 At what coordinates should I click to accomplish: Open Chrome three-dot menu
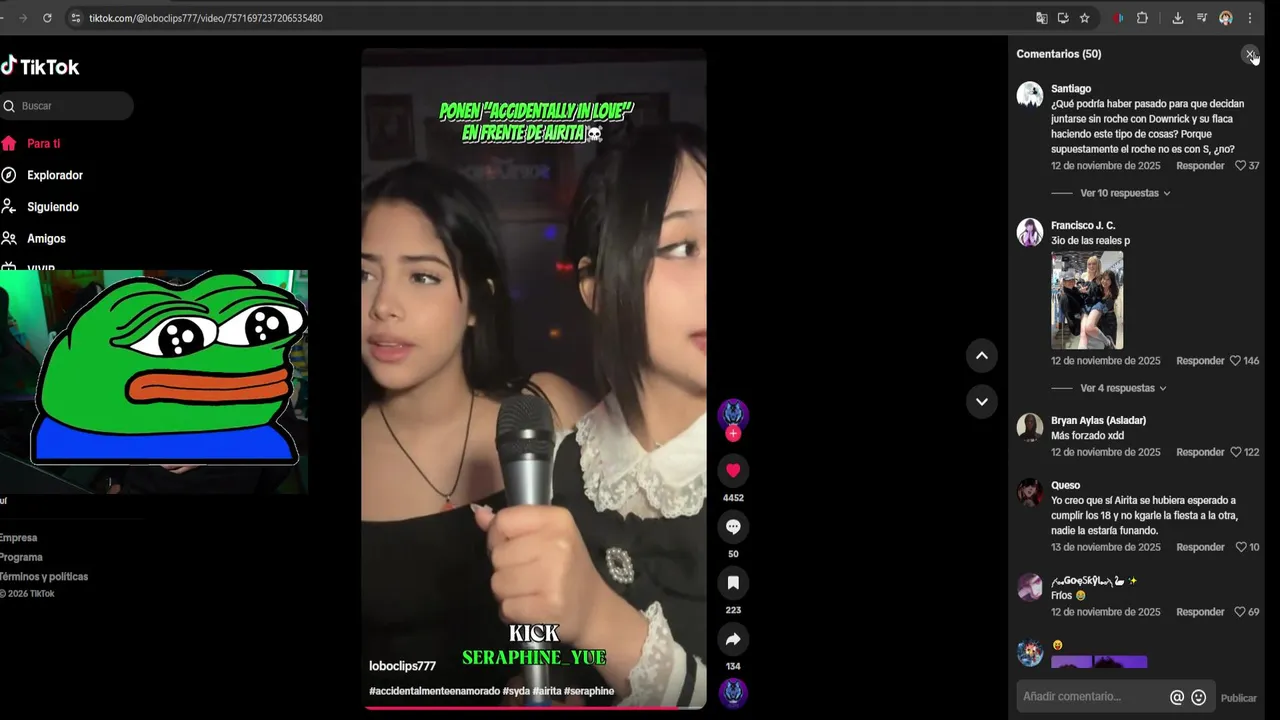coord(1249,18)
